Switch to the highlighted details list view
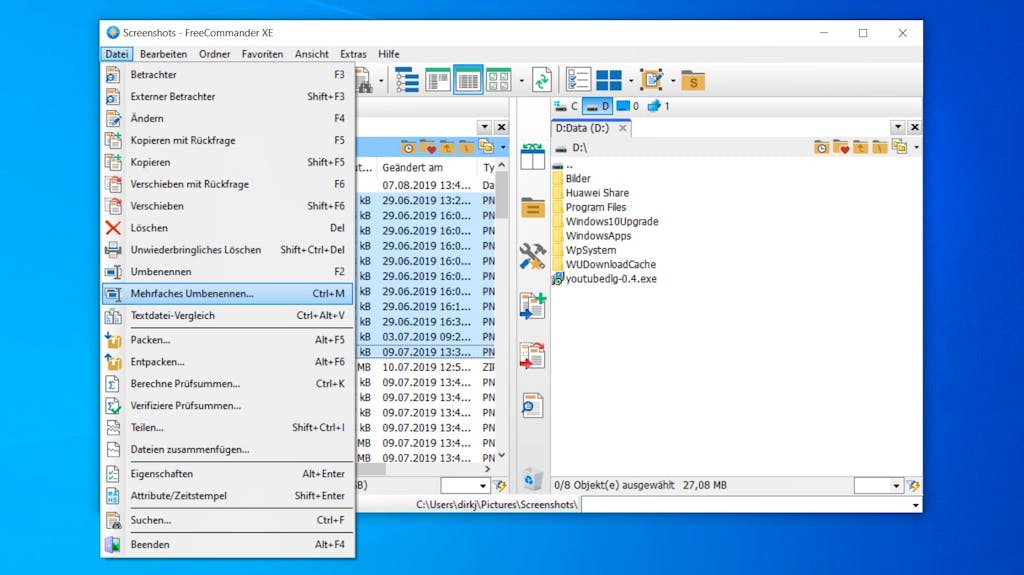This screenshot has height=575, width=1024. 468,81
